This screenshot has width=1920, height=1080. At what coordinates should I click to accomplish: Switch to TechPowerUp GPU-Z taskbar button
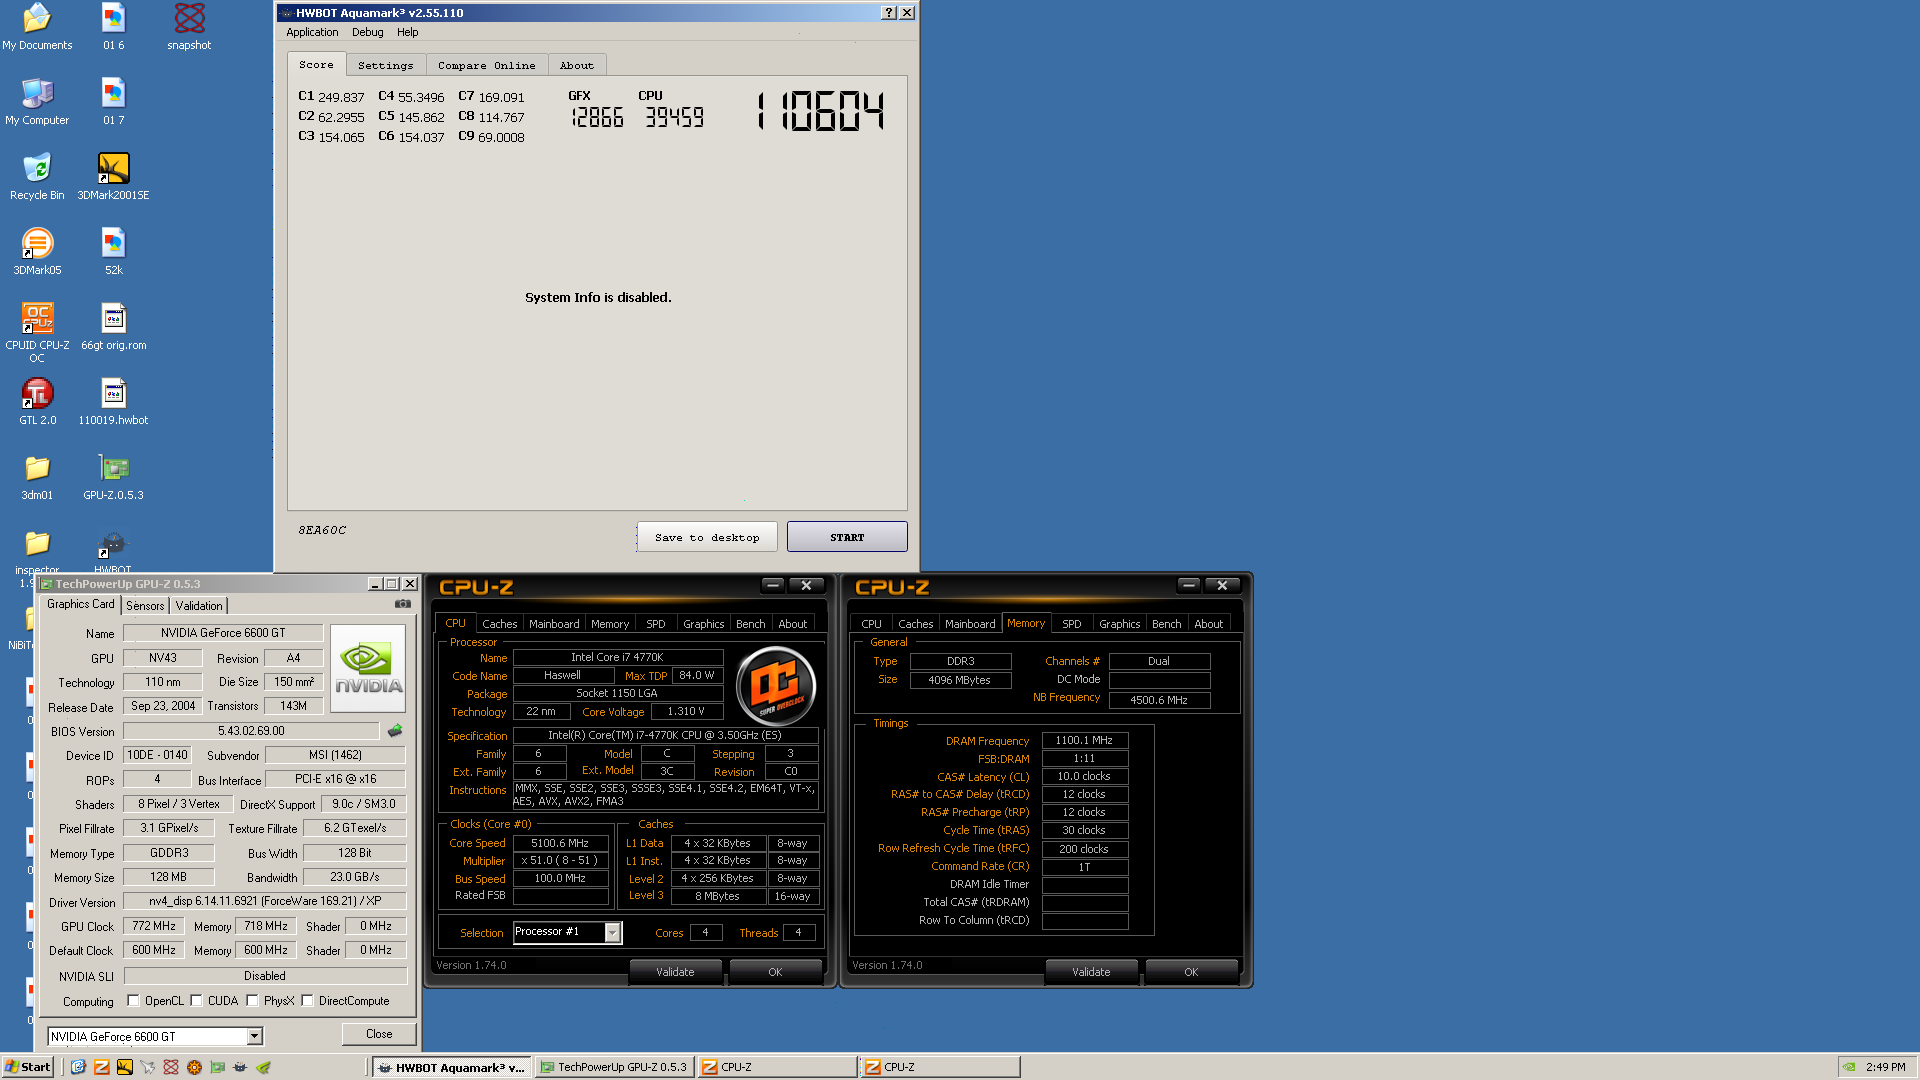tap(613, 1067)
